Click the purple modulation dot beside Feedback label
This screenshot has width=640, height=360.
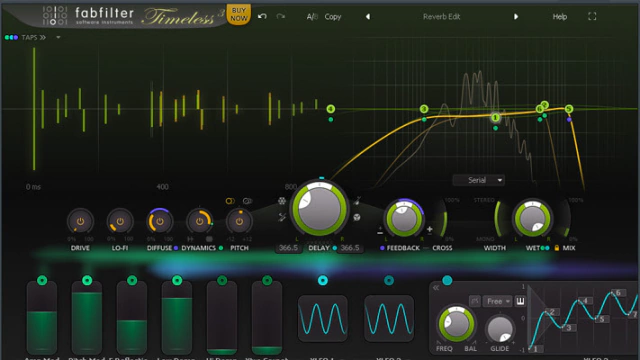point(382,248)
